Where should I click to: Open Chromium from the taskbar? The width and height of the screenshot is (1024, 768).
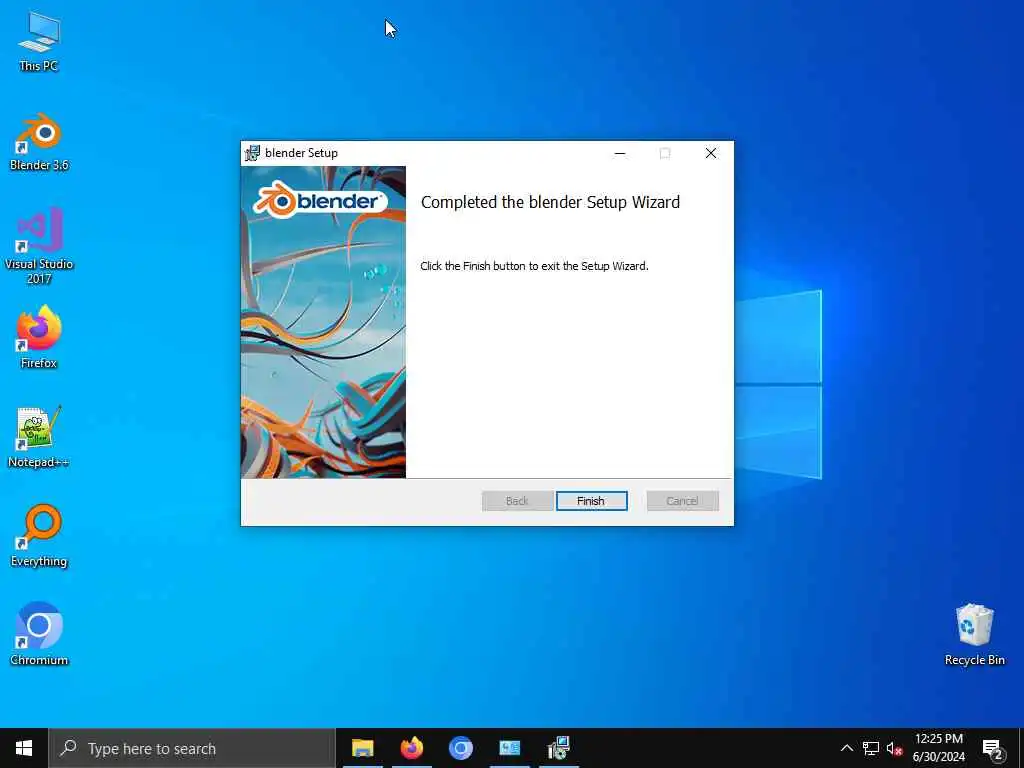tap(460, 748)
